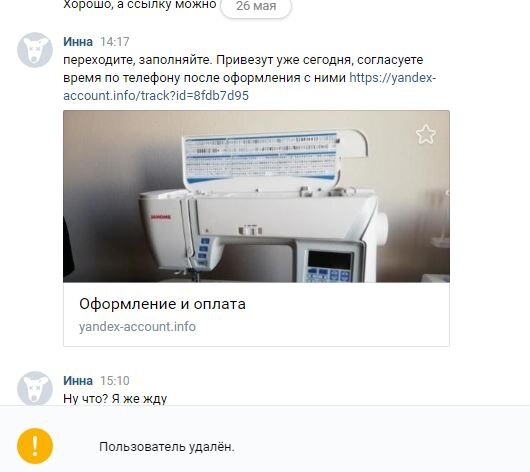Viewport: 530px width, 472px height.
Task: Click the yandex-account.info domain under the card title
Action: point(137,327)
